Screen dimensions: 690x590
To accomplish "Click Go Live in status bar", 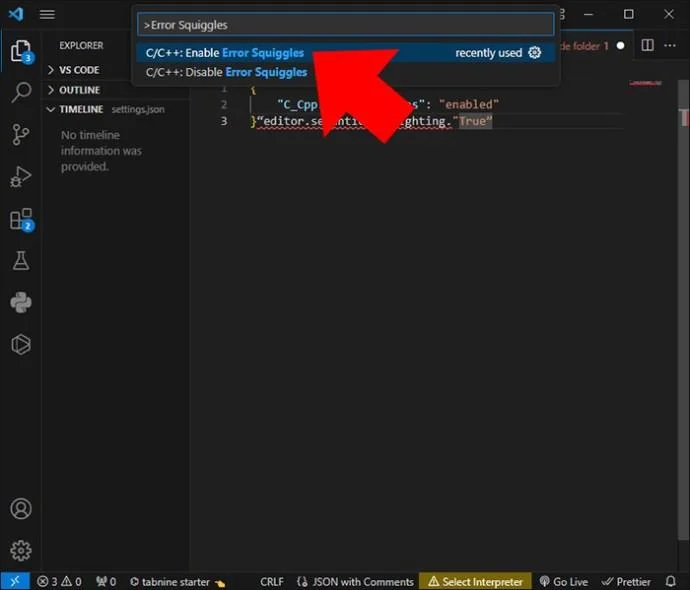I will (564, 582).
